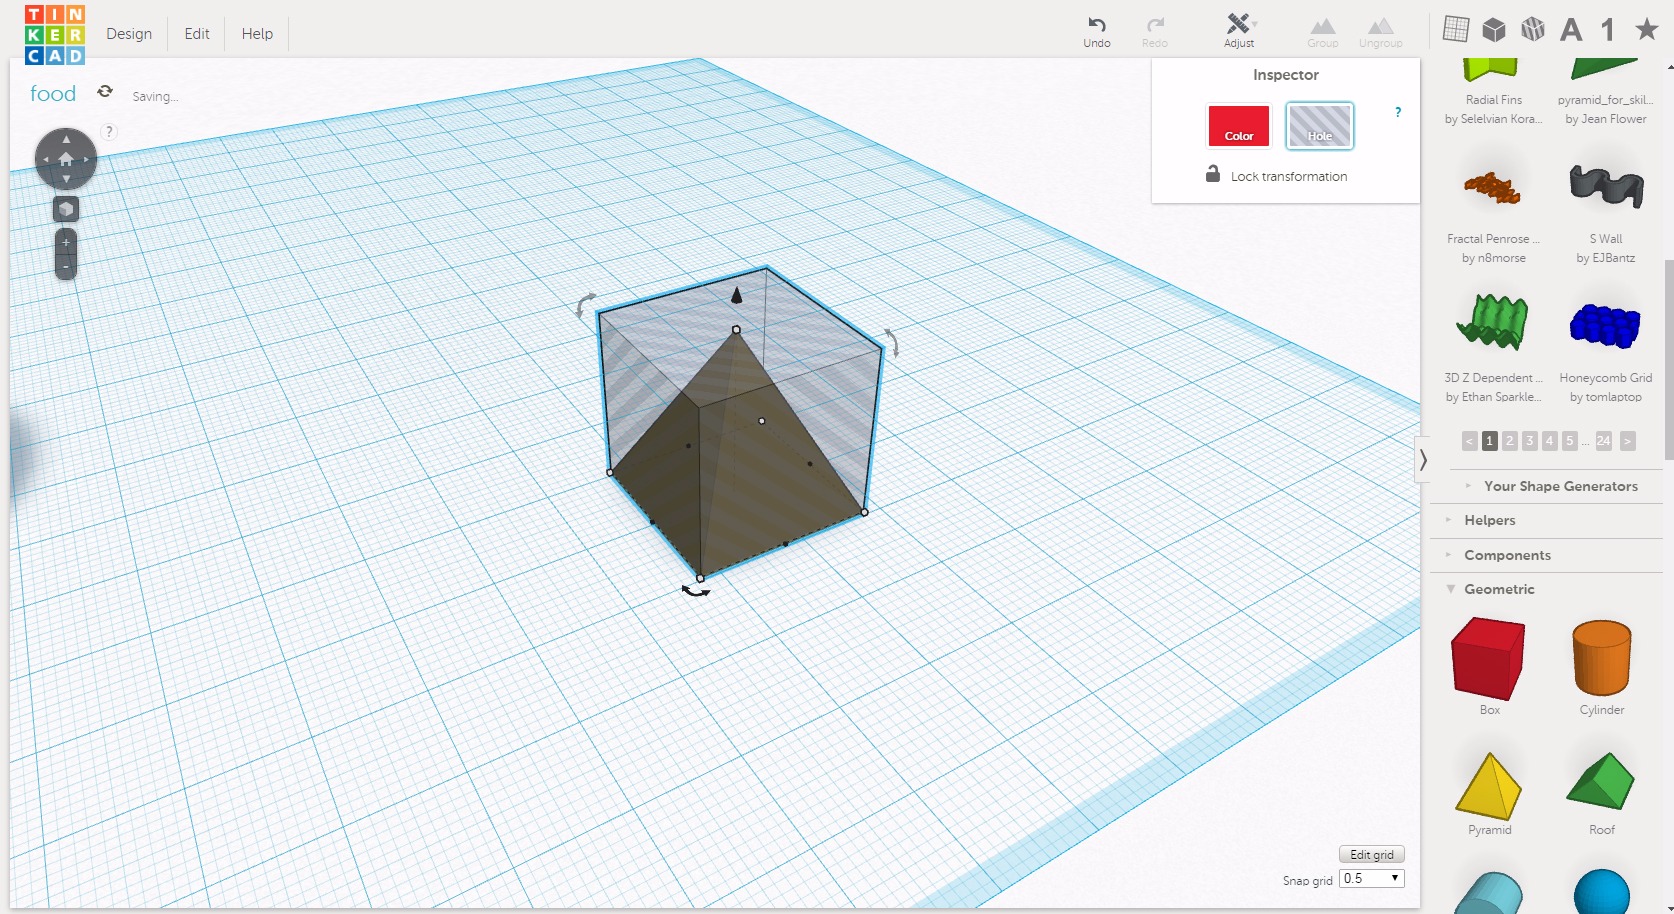Click the right-side rotation arrow handle
Image resolution: width=1674 pixels, height=914 pixels.
click(x=891, y=342)
